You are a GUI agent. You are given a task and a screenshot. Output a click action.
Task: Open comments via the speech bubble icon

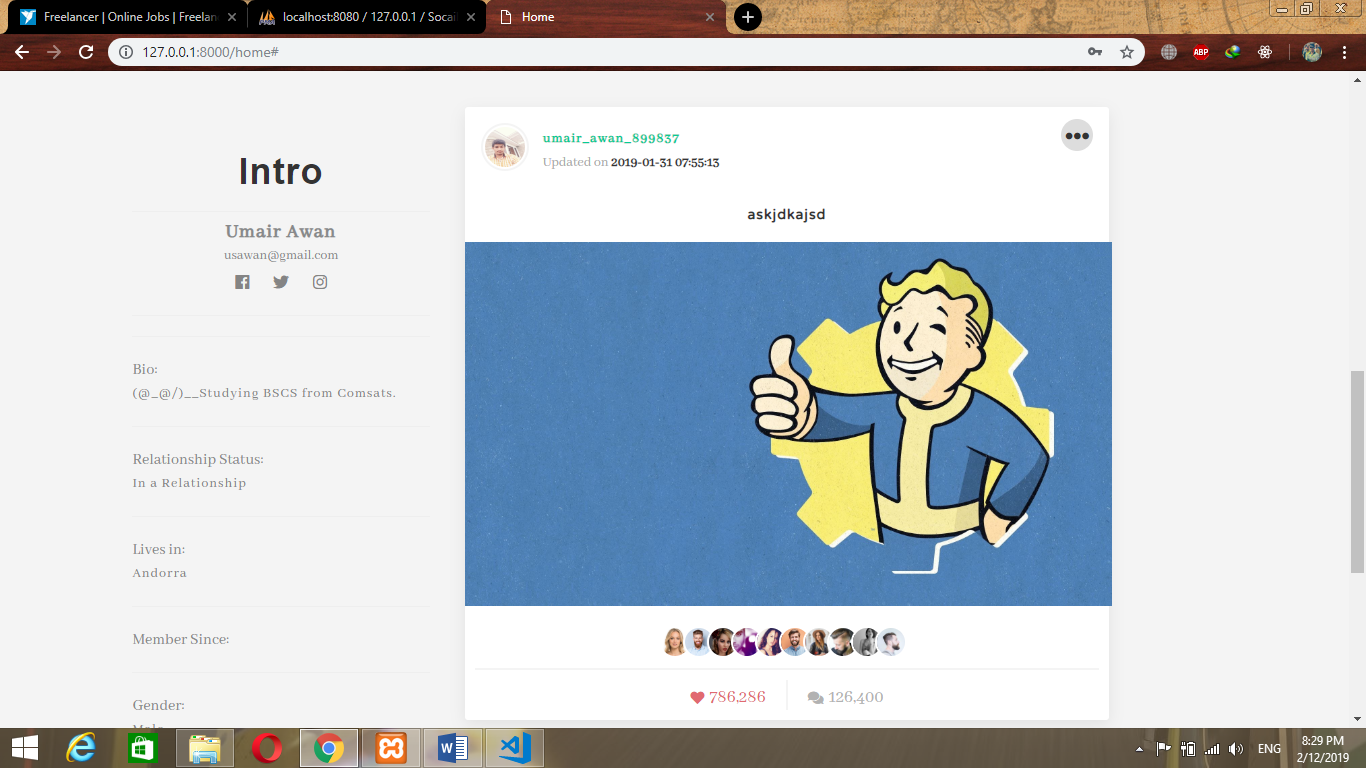tap(816, 698)
